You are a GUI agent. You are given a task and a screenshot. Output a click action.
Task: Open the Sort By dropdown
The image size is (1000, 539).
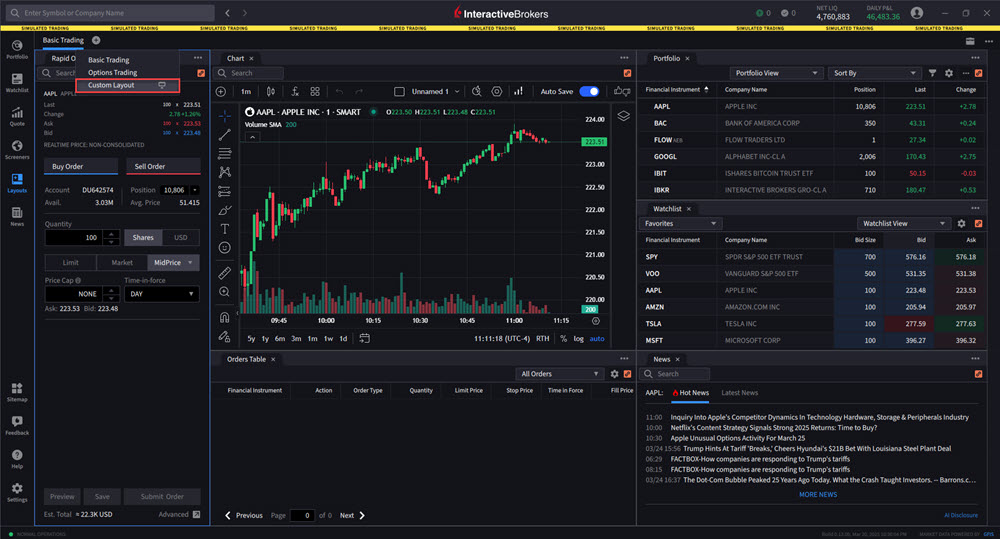(x=874, y=73)
